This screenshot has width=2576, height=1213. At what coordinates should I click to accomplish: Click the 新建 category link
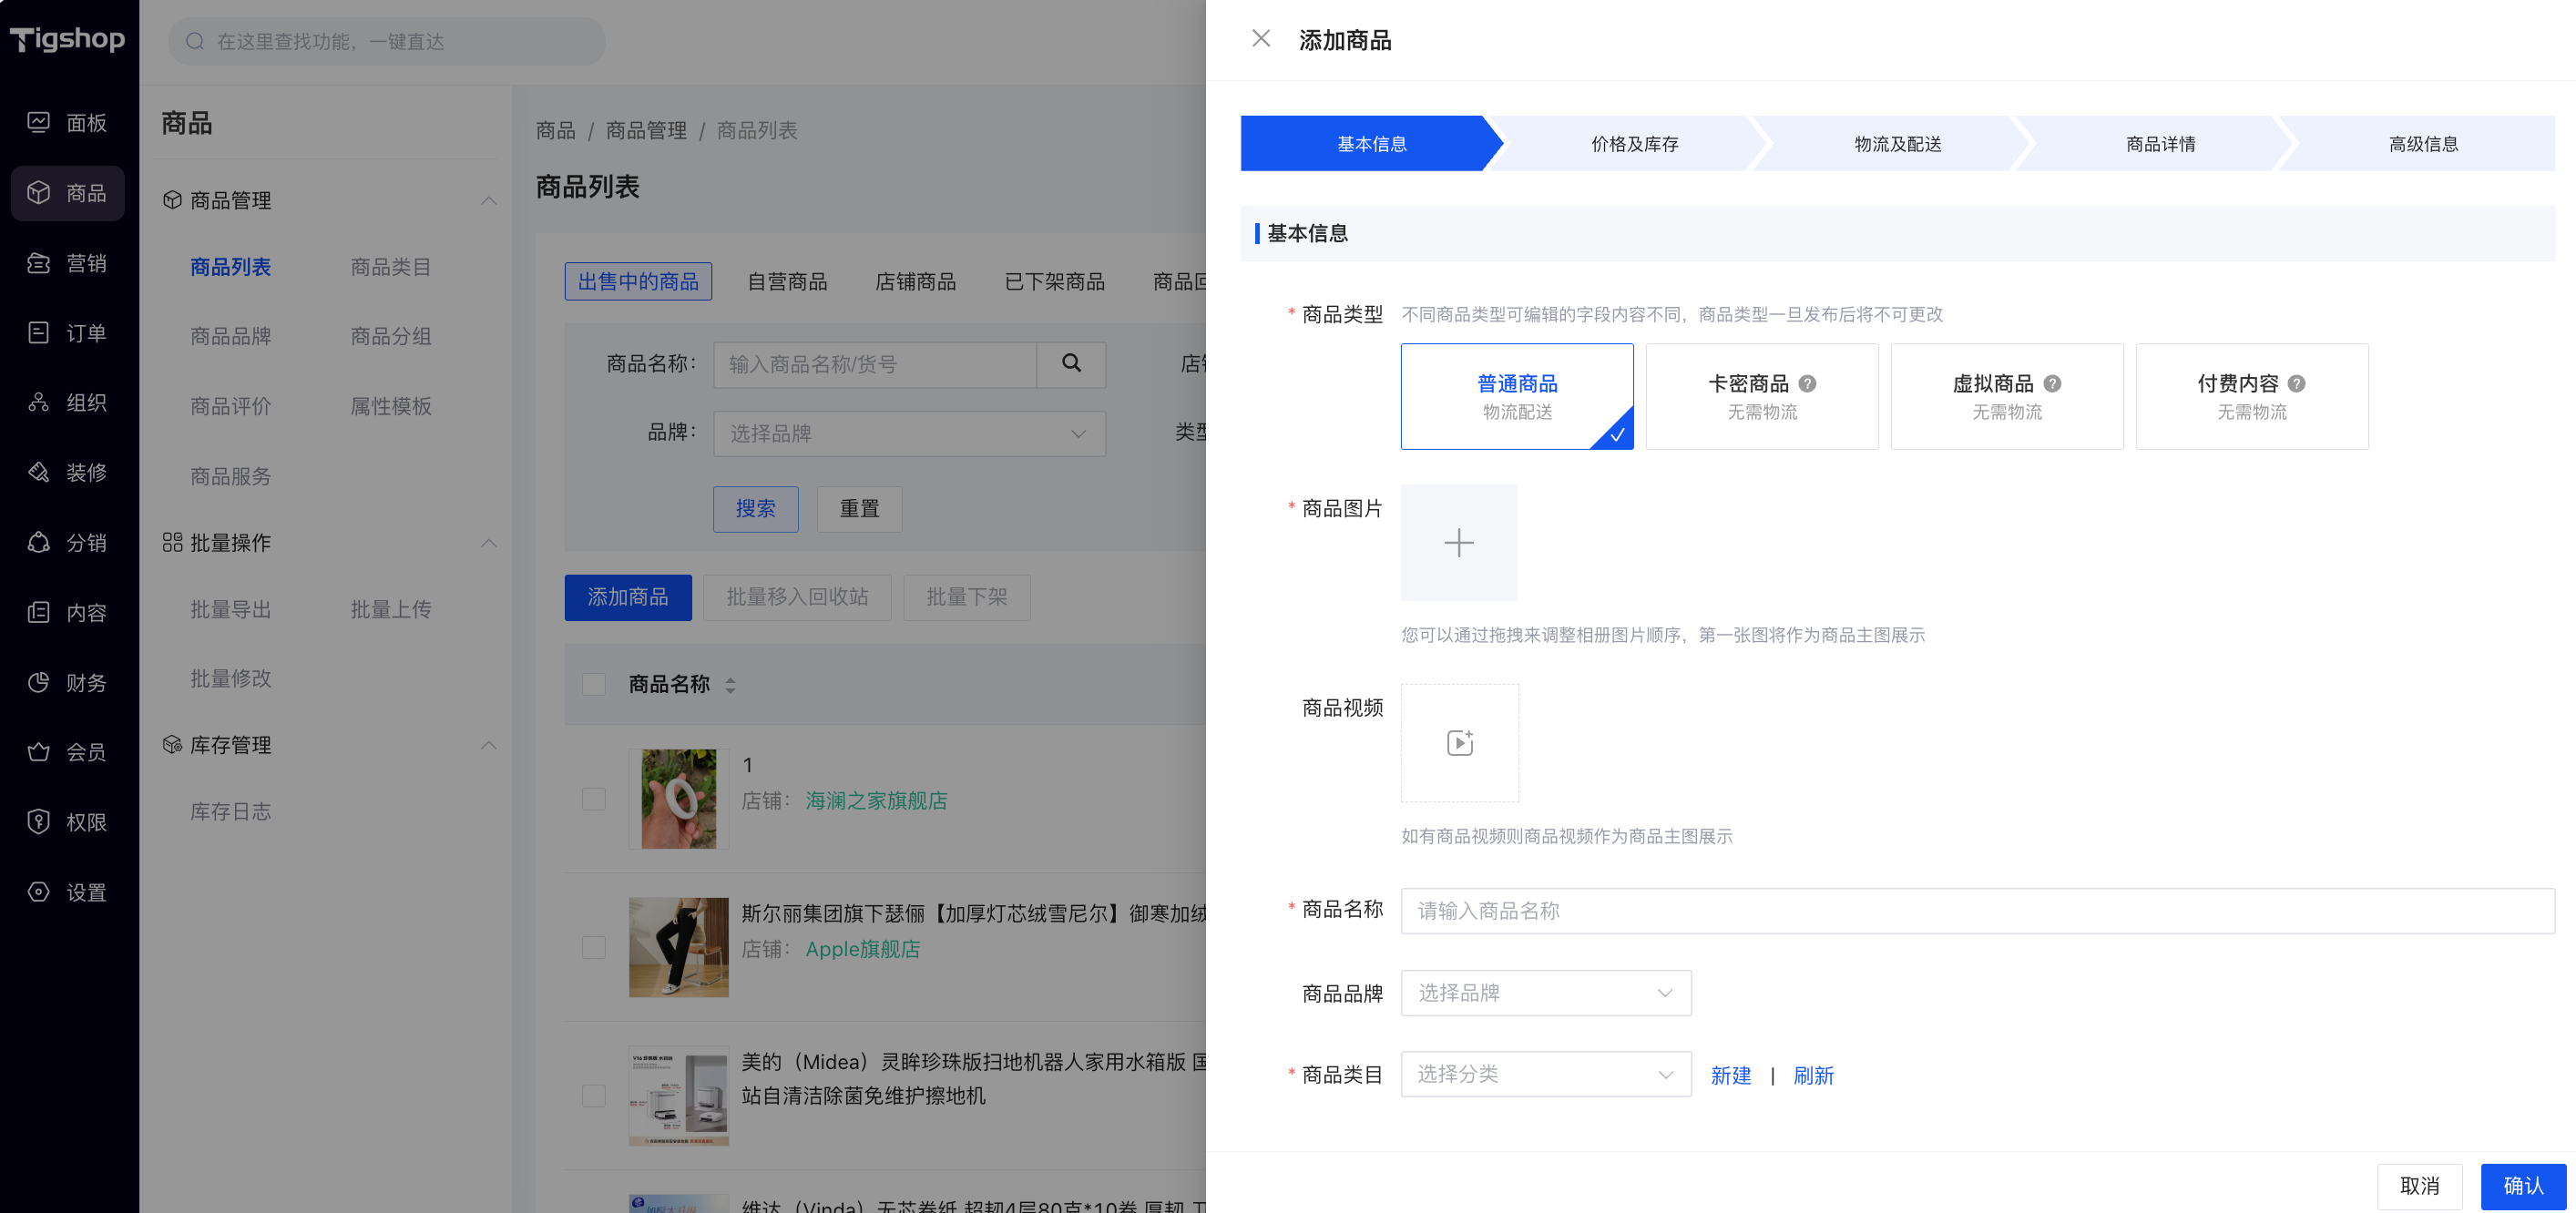coord(1730,1076)
